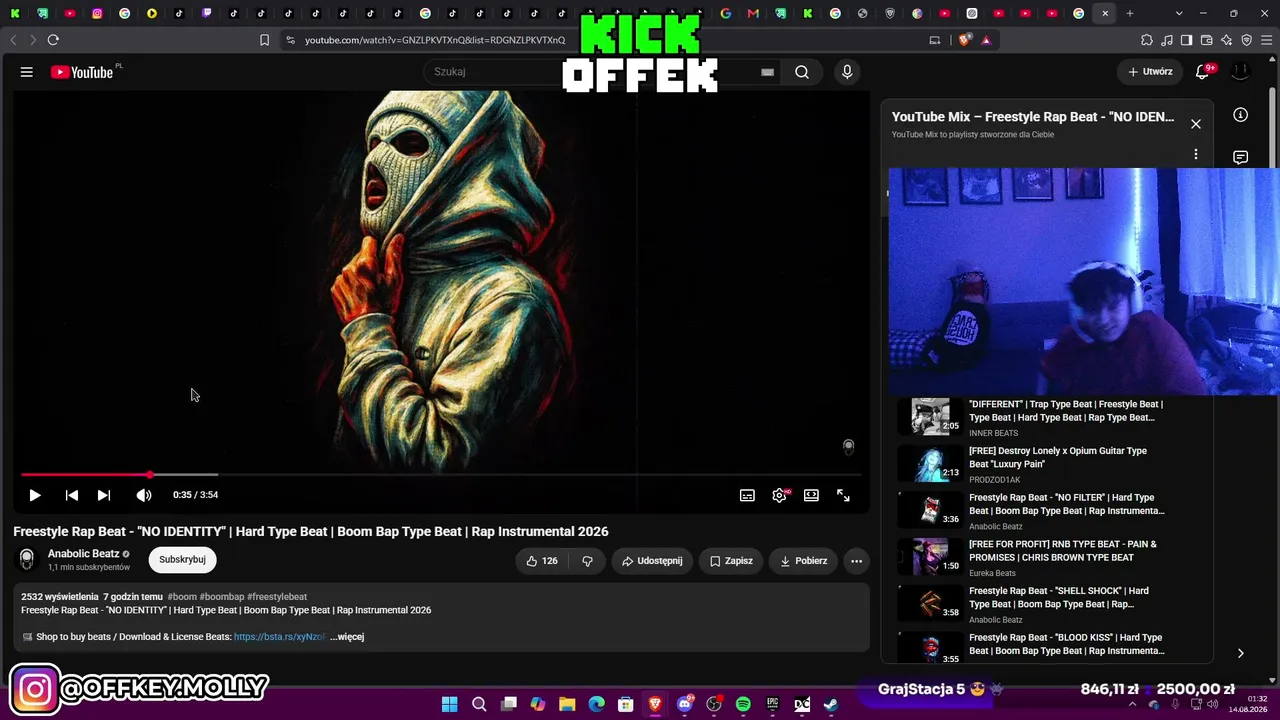
Task: Play the paused video
Action: 35,495
